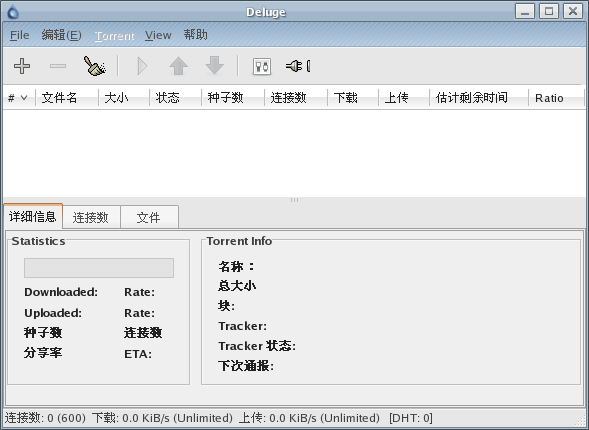Viewport: 589px width, 430px height.
Task: Click the Plugins plug icon
Action: (298, 66)
